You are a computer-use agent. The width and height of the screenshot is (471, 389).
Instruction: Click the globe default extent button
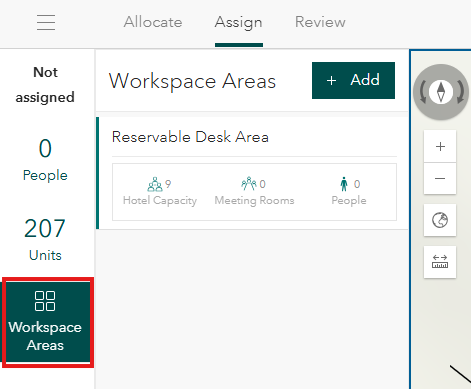click(x=440, y=220)
